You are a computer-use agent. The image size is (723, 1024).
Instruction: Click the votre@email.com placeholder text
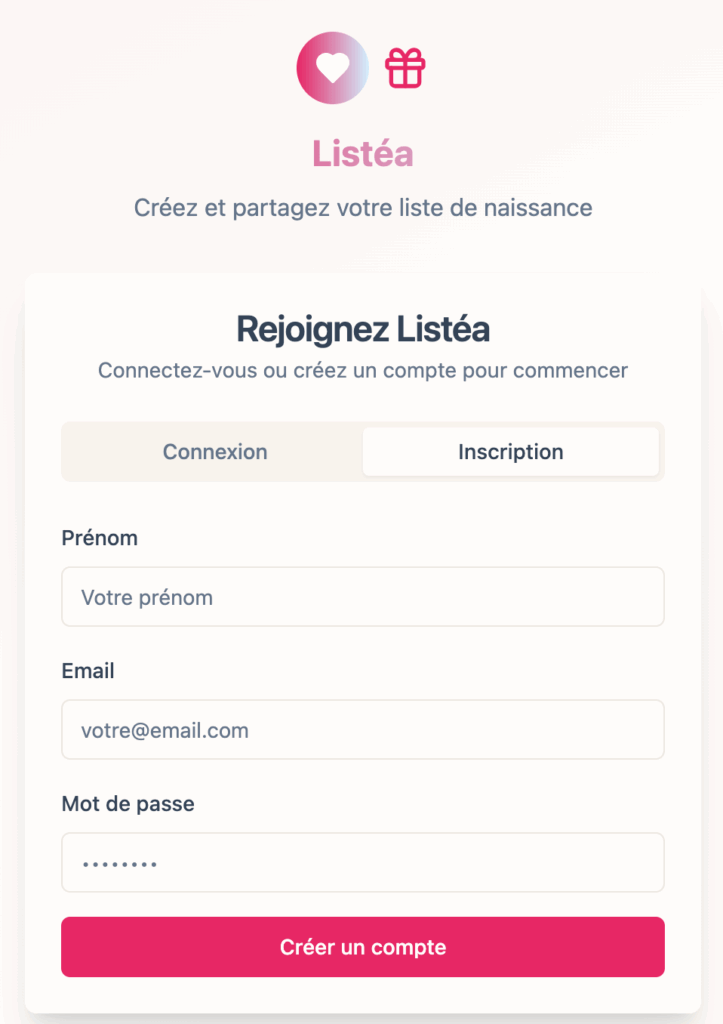coord(165,731)
